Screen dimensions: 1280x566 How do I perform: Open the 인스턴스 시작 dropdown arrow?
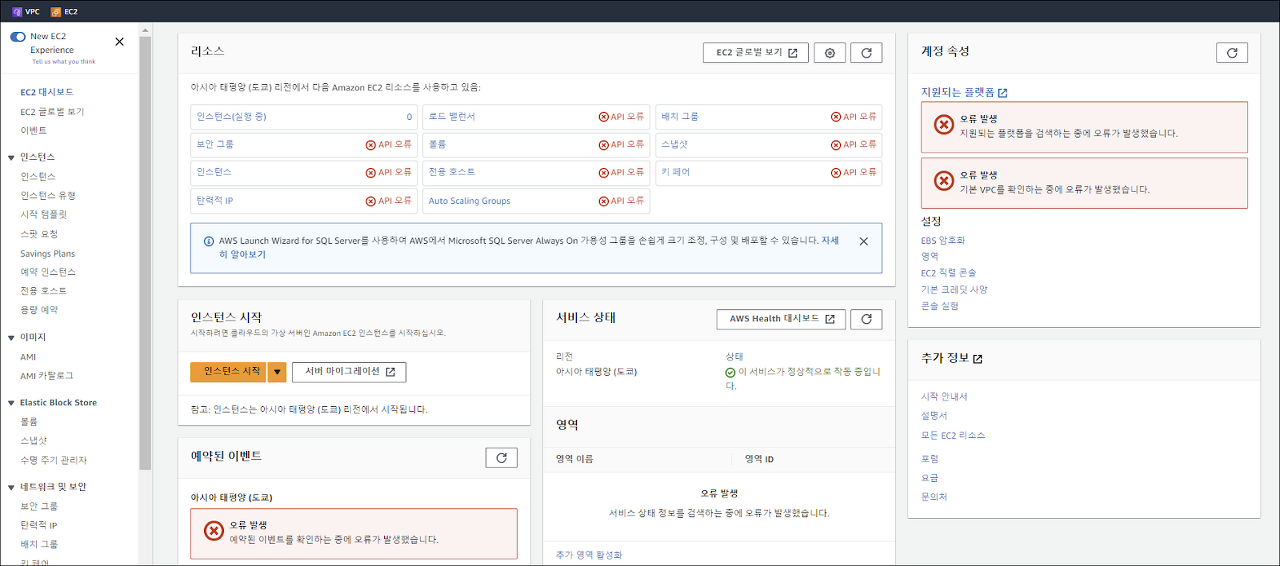click(x=277, y=371)
